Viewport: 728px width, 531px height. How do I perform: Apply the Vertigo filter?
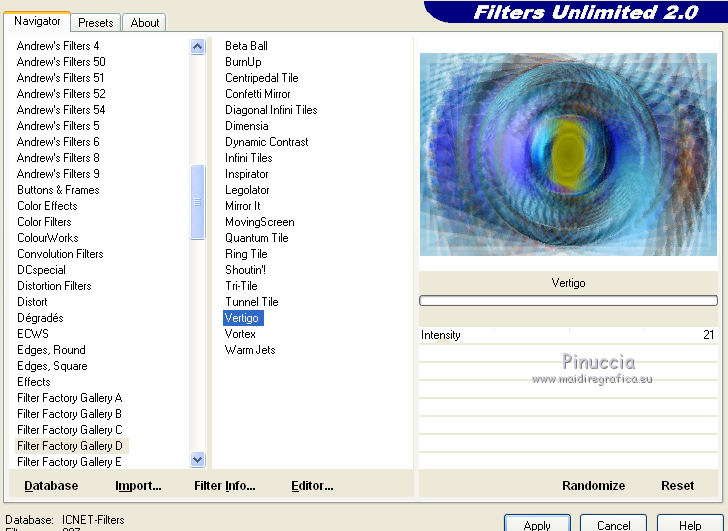pyautogui.click(x=537, y=525)
